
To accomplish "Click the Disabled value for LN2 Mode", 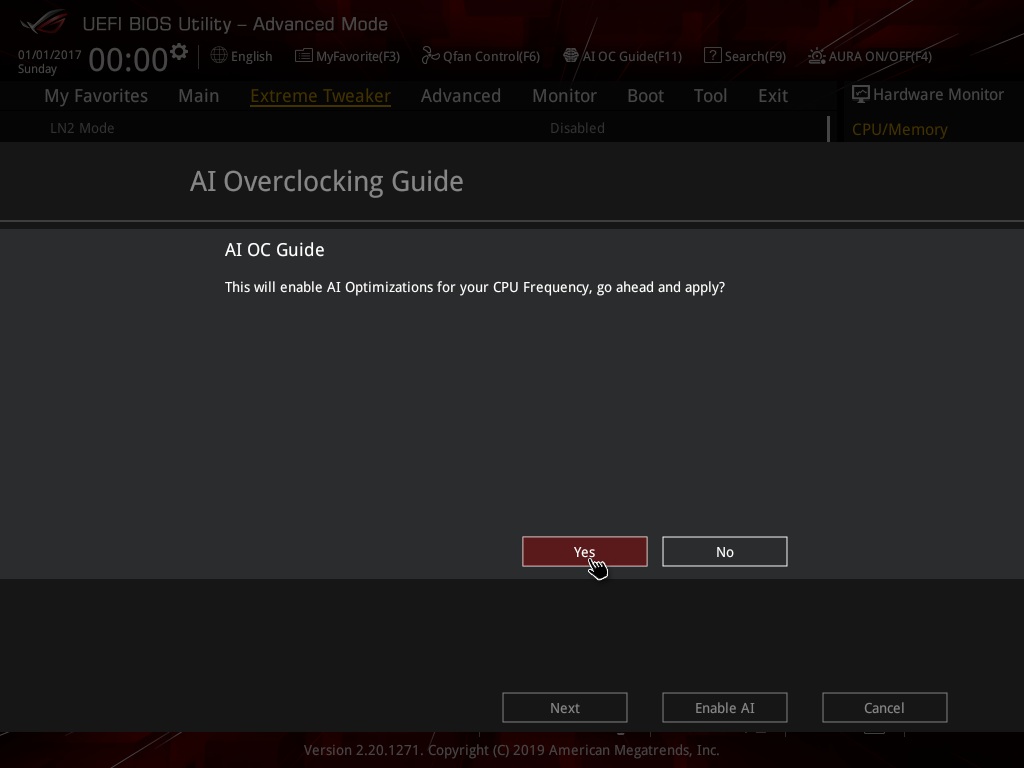I will (x=577, y=128).
